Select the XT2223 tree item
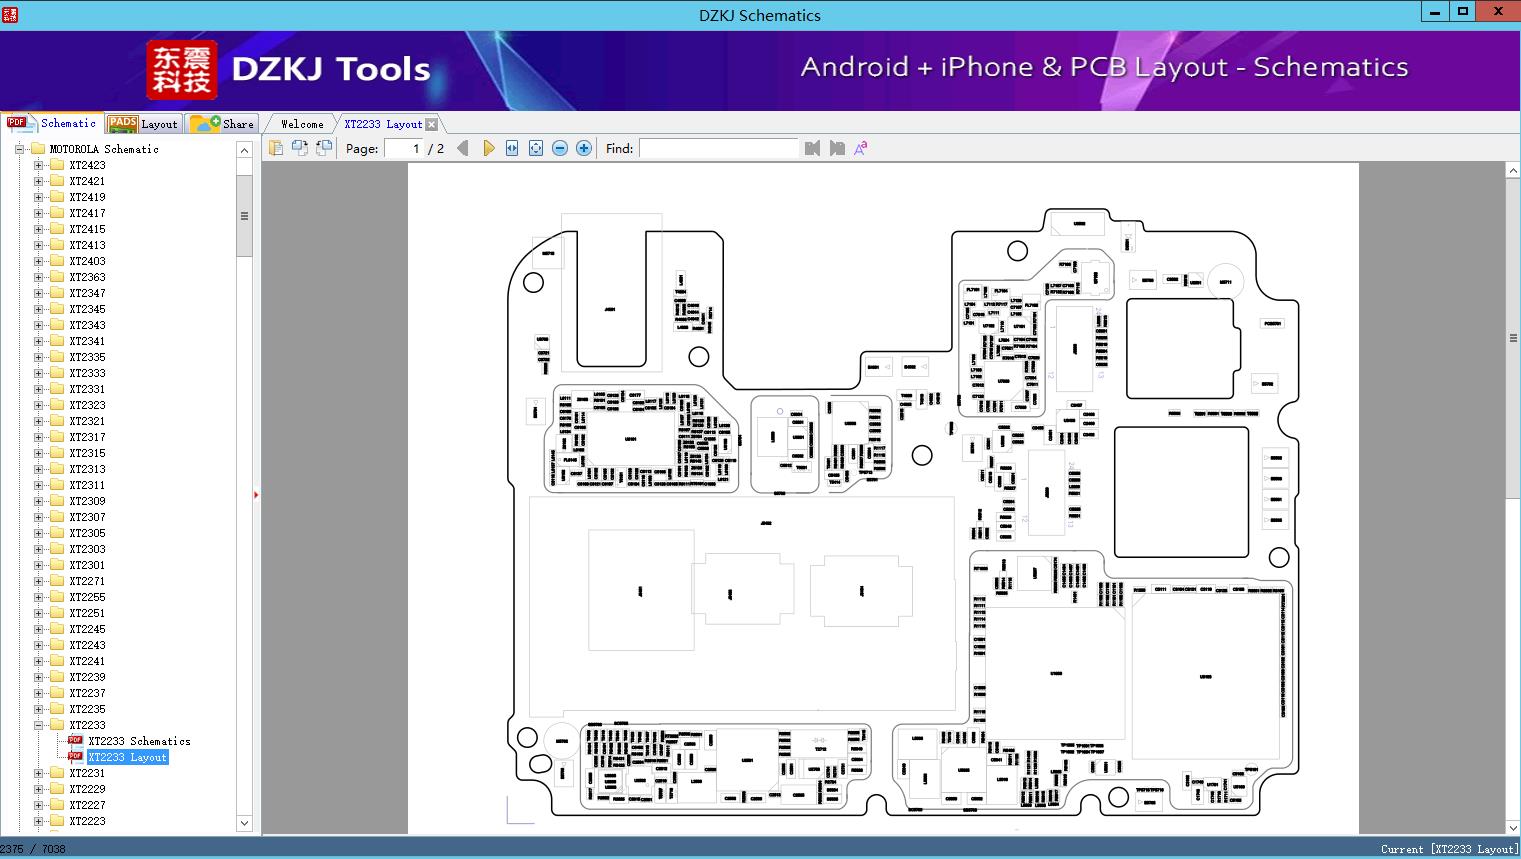Image resolution: width=1521 pixels, height=859 pixels. 87,821
